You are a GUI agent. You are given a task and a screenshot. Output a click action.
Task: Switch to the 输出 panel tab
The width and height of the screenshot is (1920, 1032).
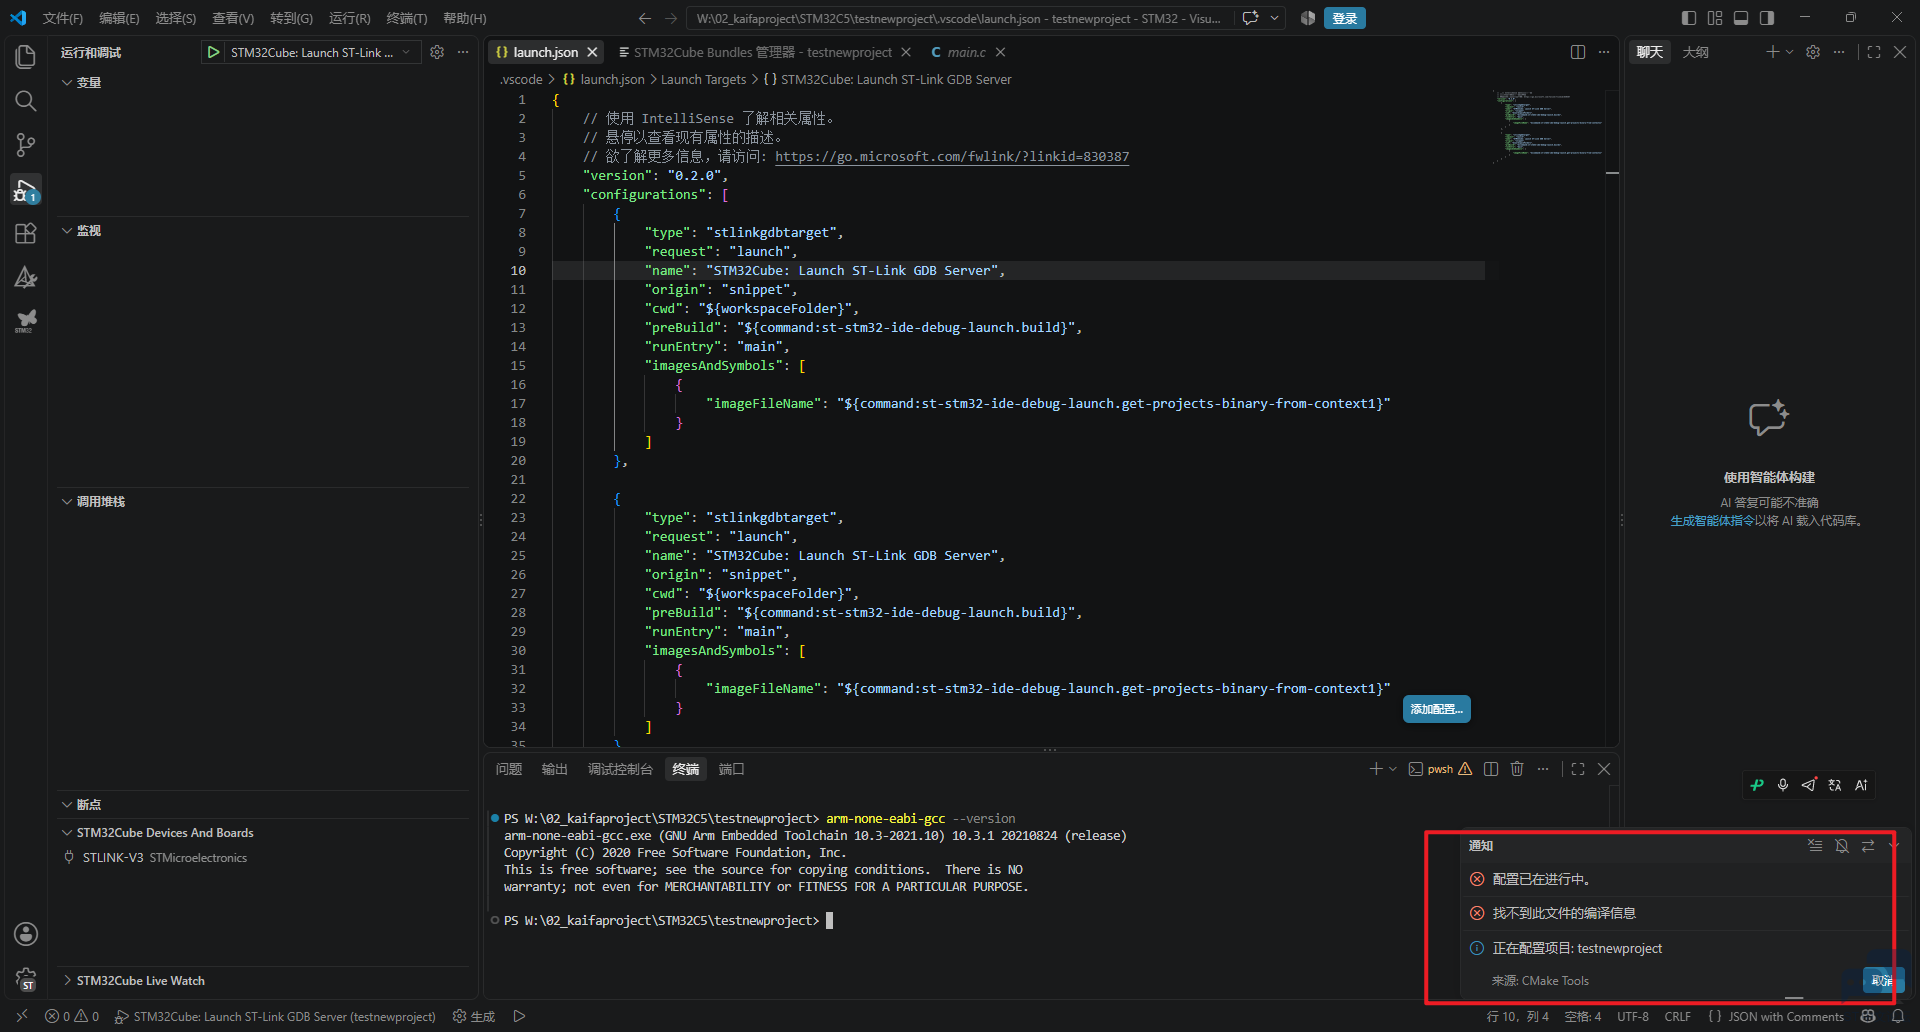[554, 769]
